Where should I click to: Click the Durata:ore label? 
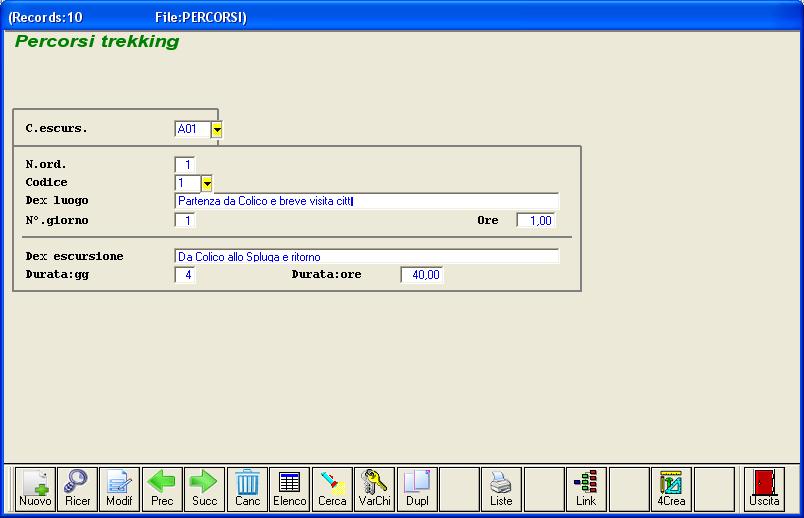coord(327,274)
